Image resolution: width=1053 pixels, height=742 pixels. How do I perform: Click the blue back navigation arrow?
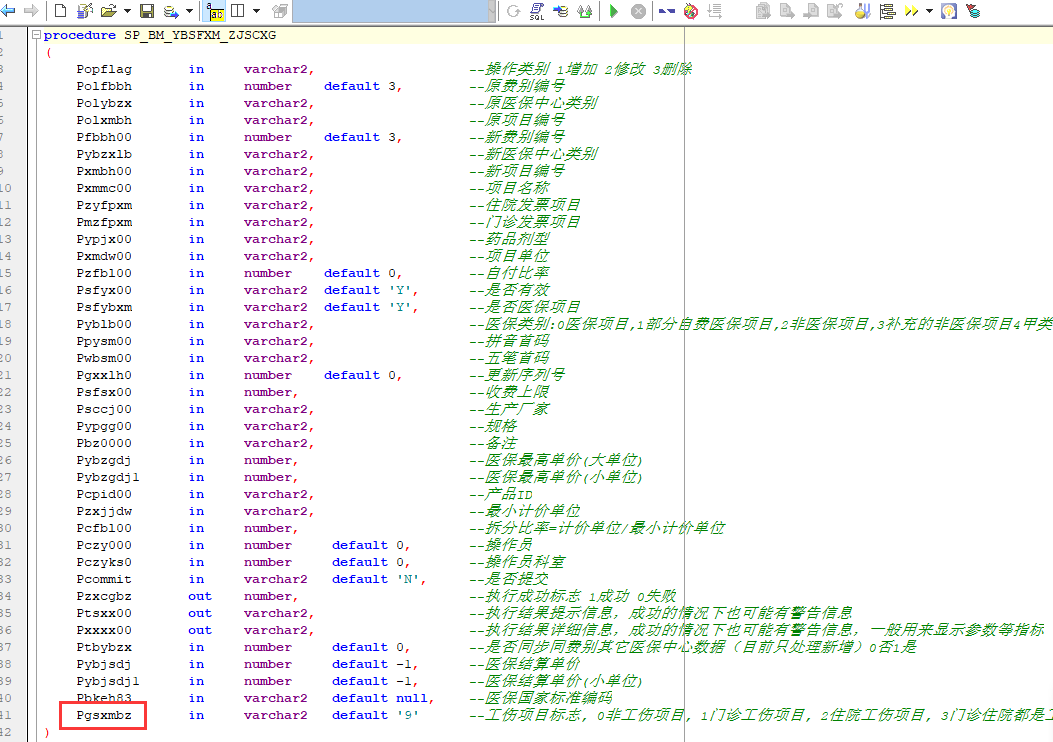[x=8, y=11]
